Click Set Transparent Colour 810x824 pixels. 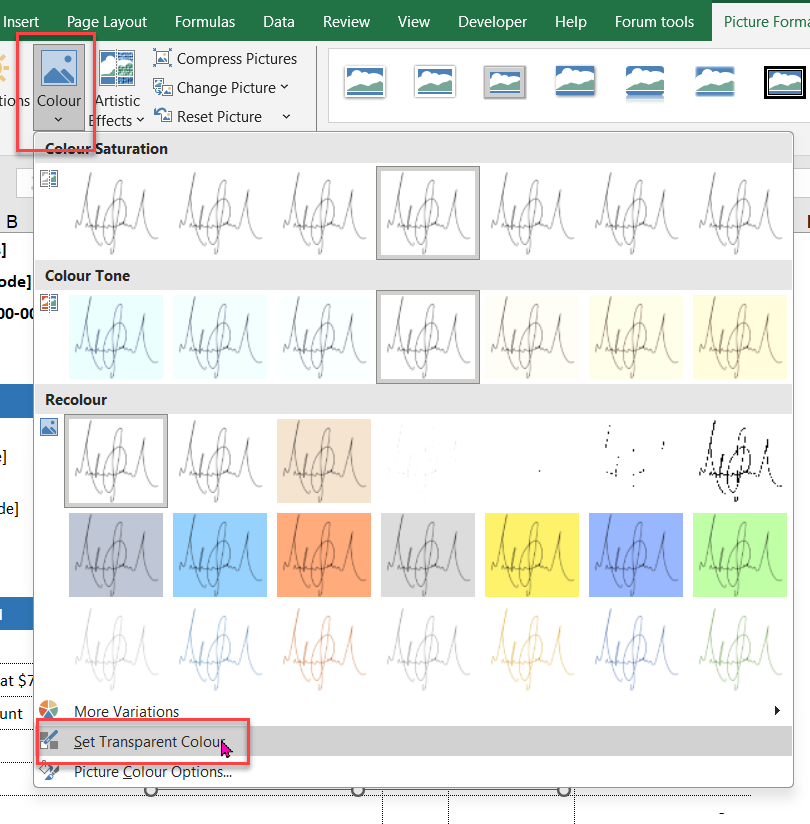click(x=150, y=742)
